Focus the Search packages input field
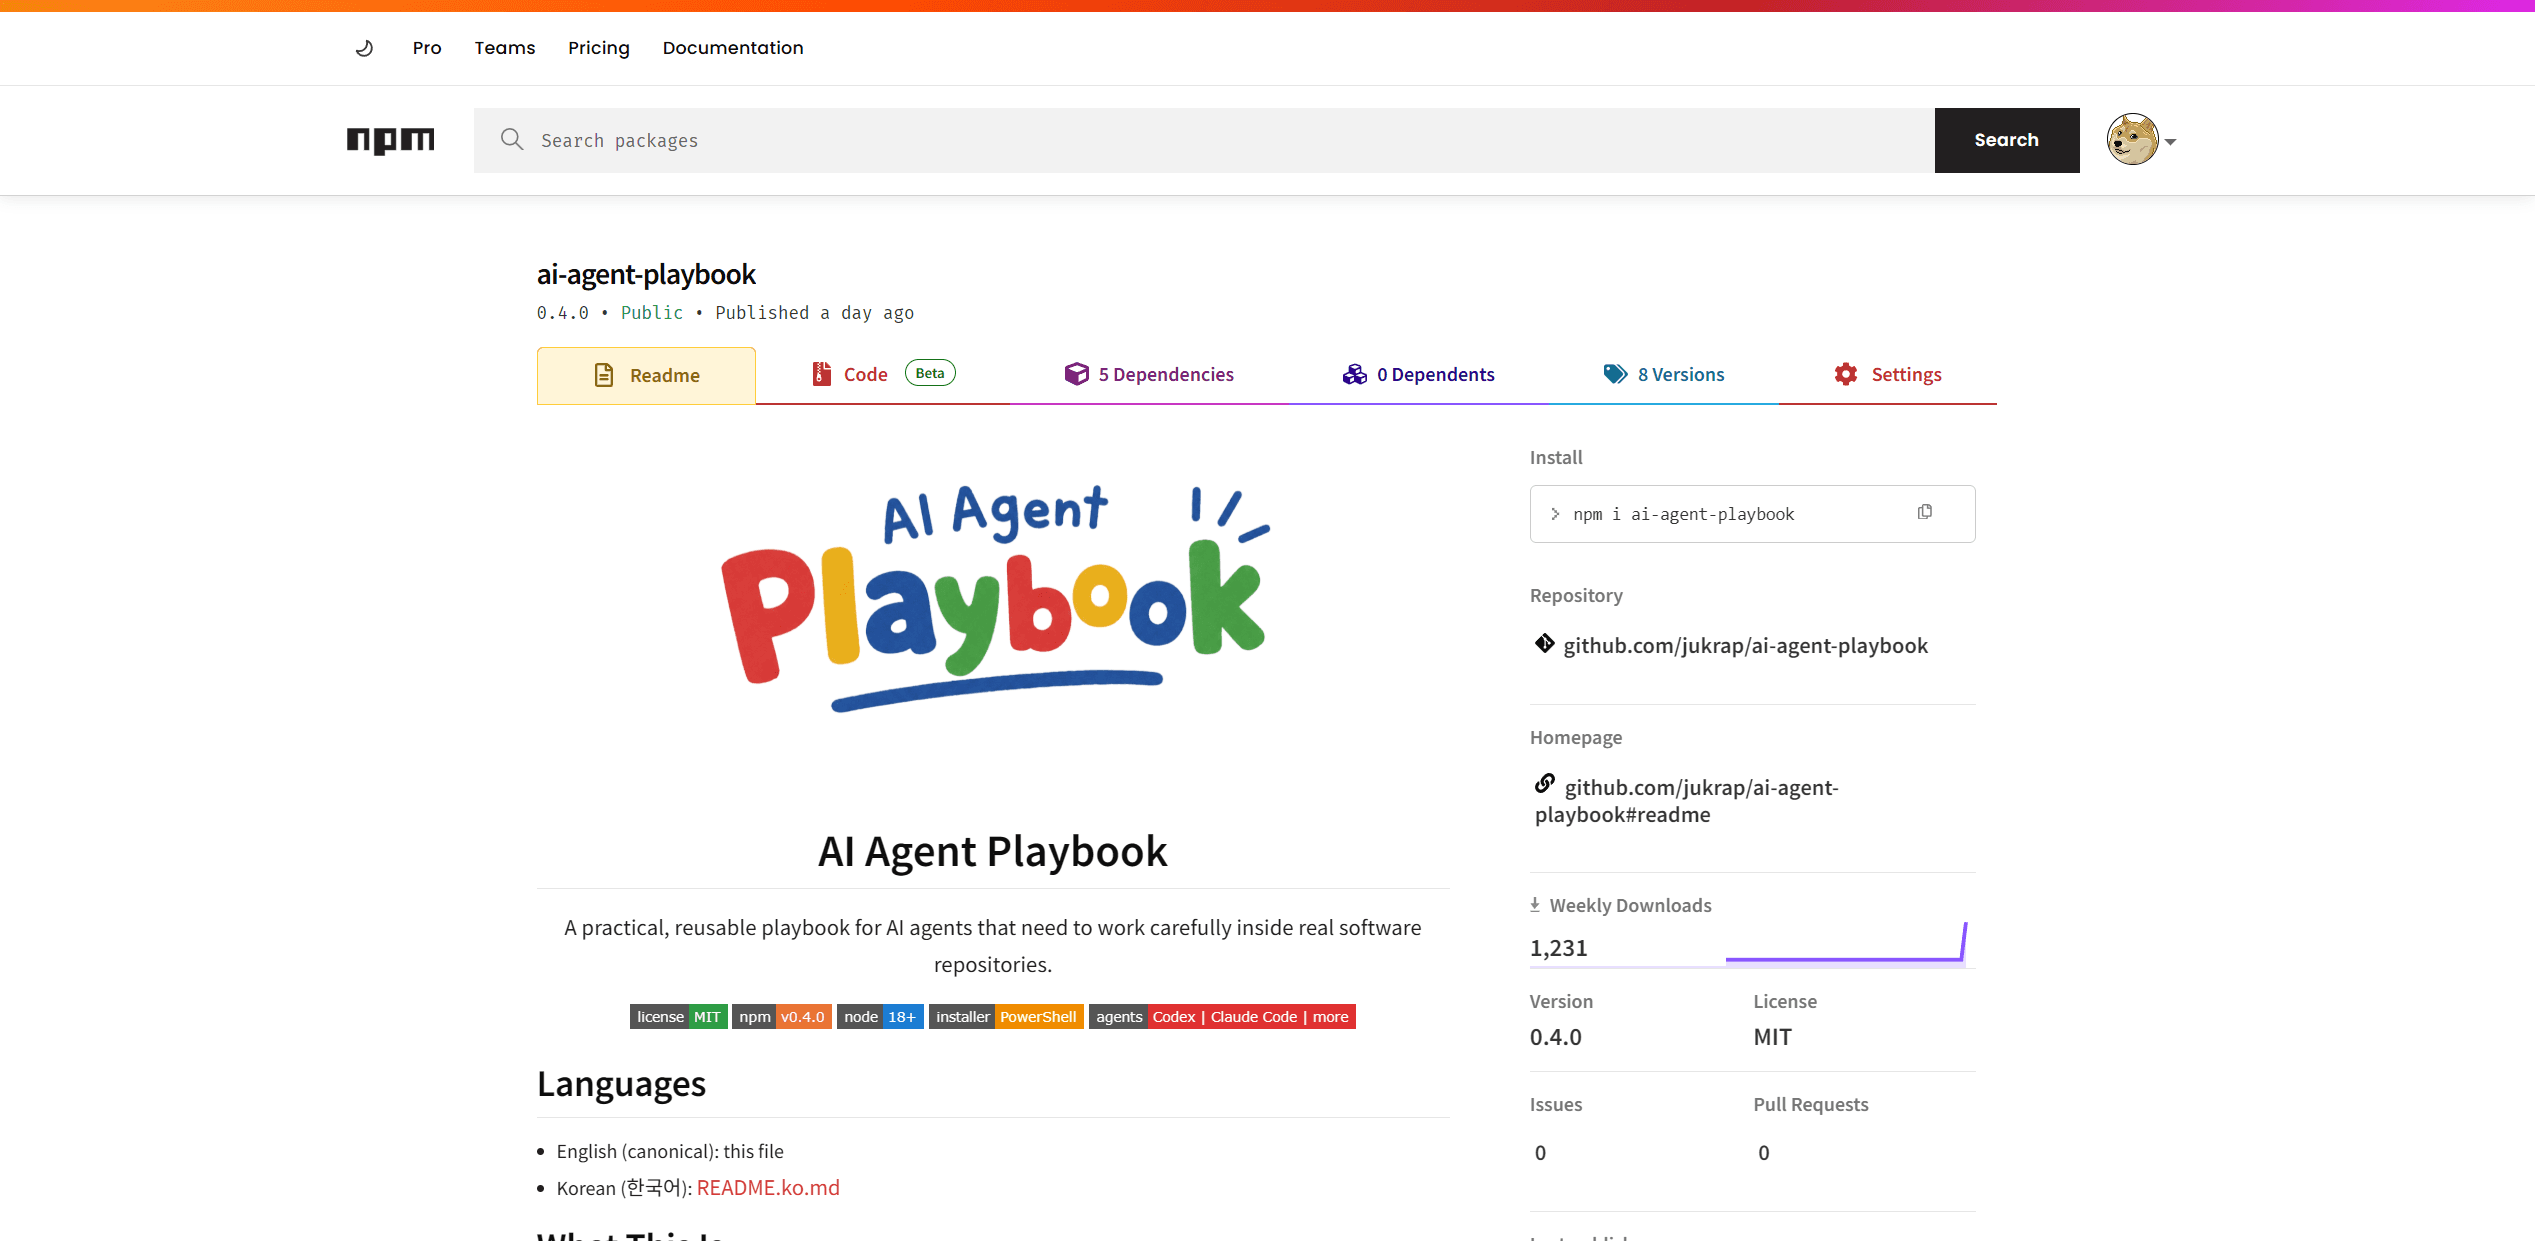Viewport: 2535px width, 1241px height. tap(1204, 140)
